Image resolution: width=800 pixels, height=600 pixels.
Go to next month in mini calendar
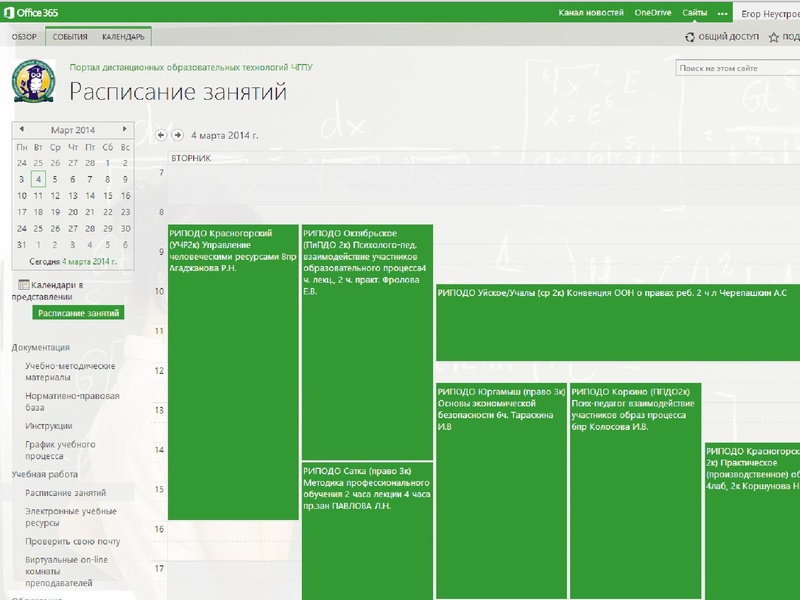(x=124, y=130)
